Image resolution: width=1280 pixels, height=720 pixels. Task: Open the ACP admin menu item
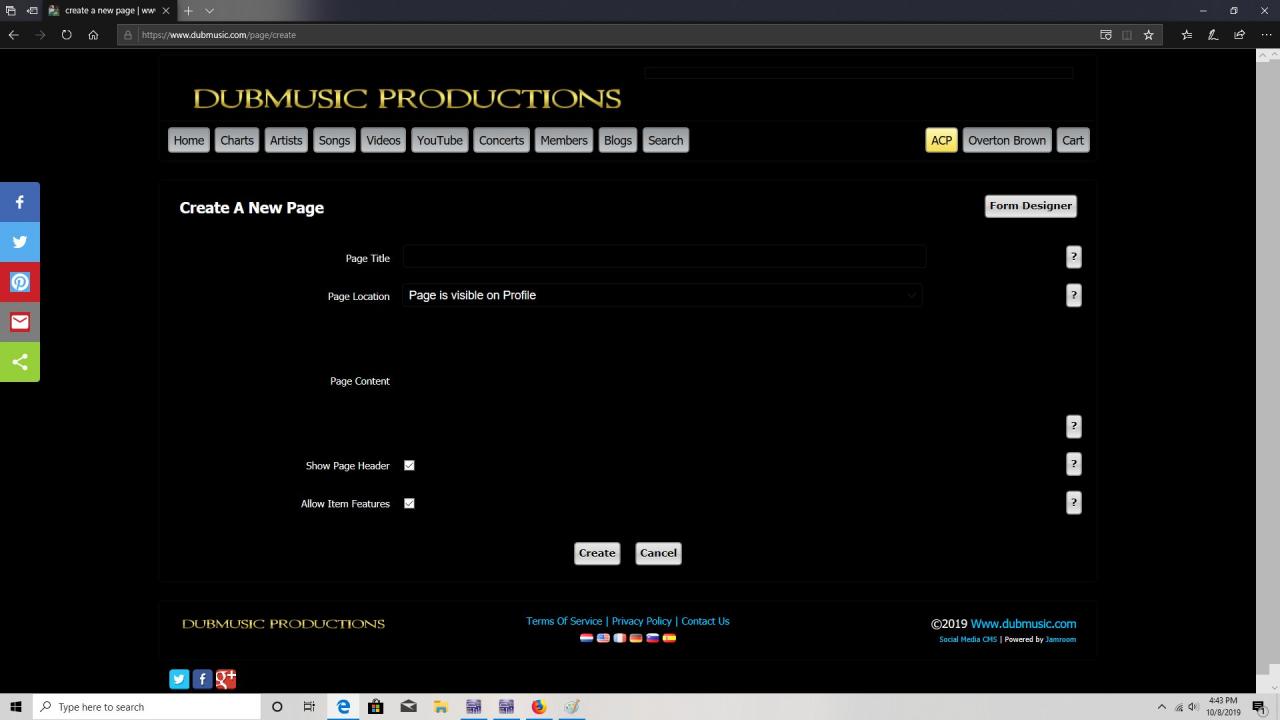[941, 141]
